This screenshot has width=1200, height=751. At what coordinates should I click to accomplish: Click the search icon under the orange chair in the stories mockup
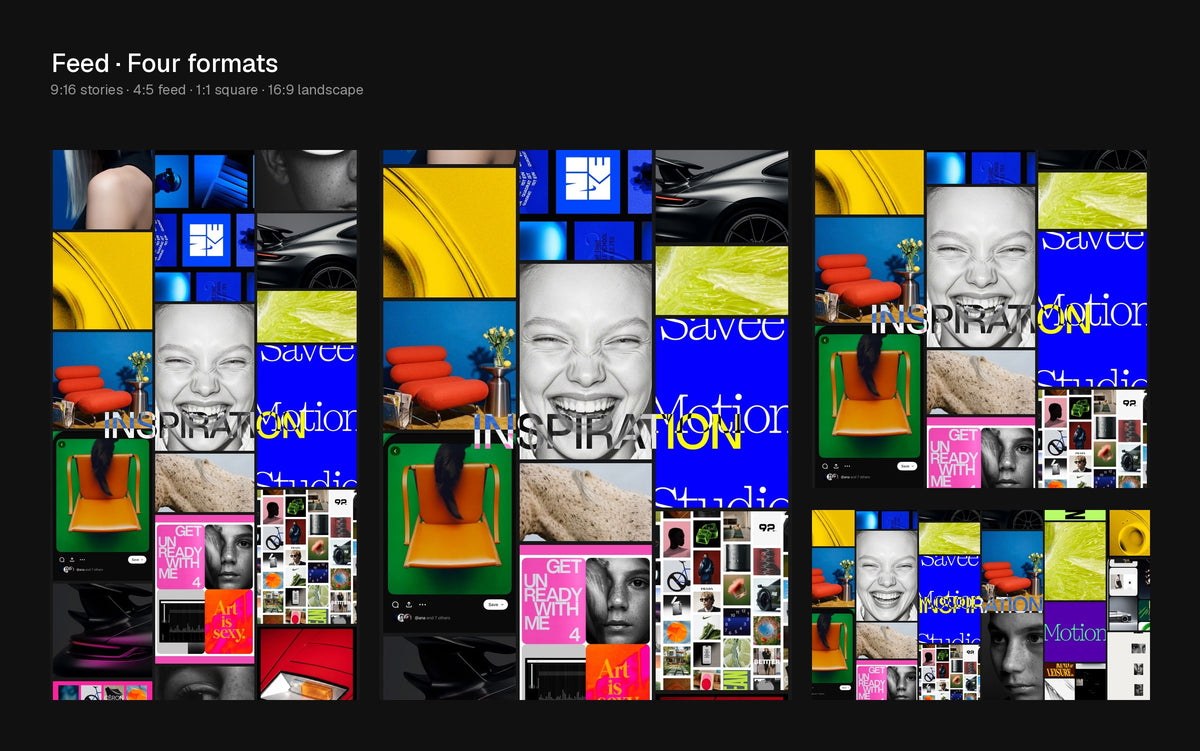[61, 559]
